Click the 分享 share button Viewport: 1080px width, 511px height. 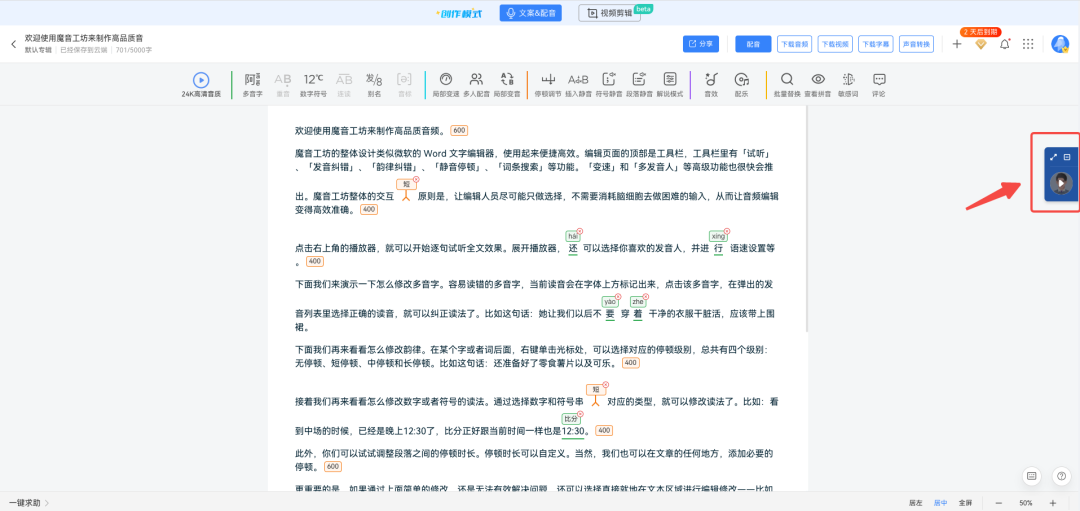(x=701, y=44)
